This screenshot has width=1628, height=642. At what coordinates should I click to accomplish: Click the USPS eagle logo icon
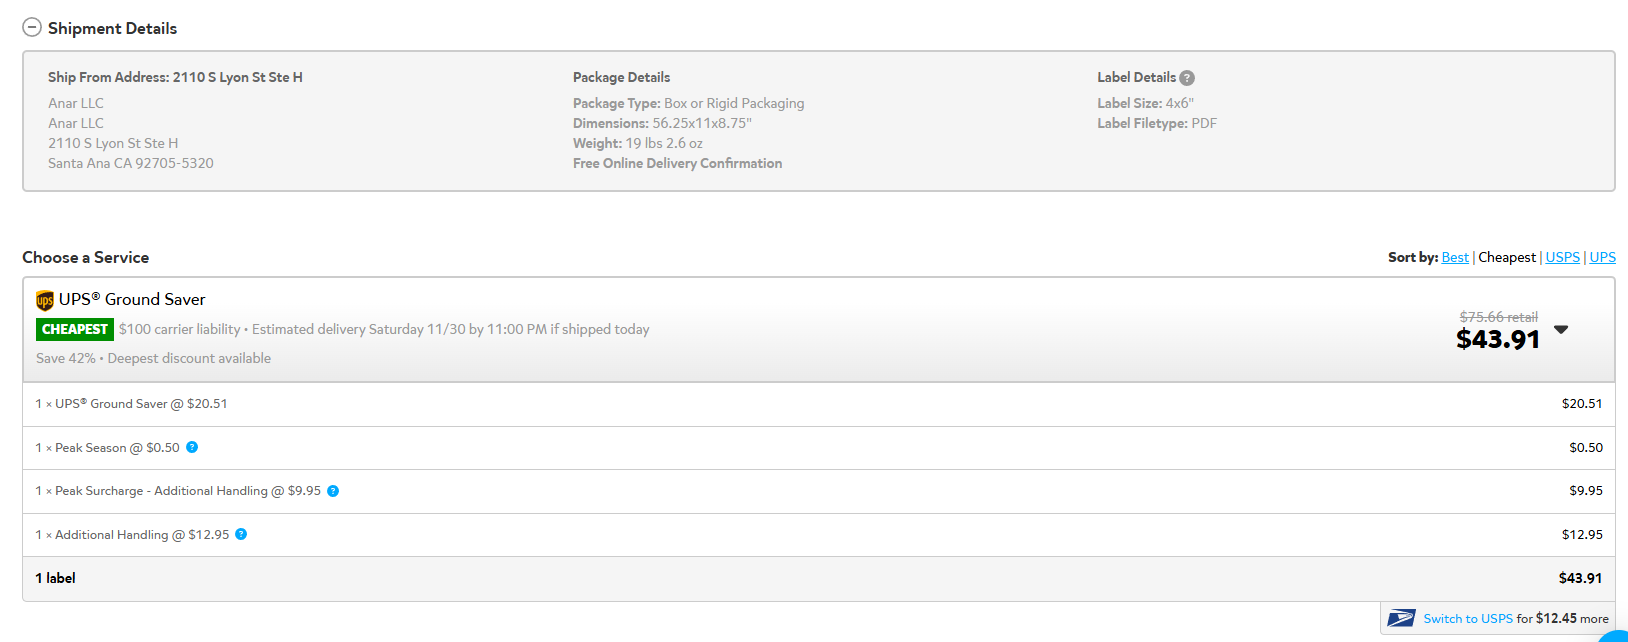(x=1401, y=618)
